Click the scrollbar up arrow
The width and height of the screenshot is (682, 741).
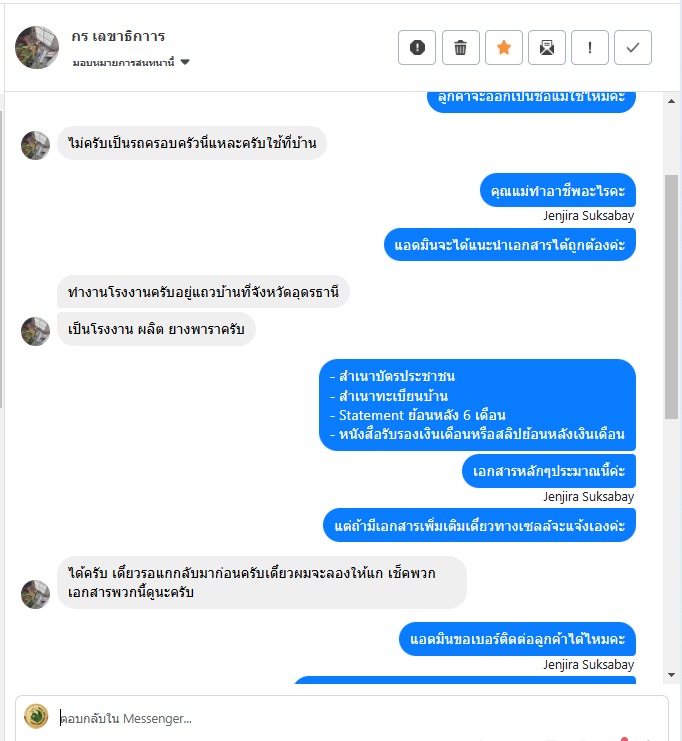coord(672,101)
